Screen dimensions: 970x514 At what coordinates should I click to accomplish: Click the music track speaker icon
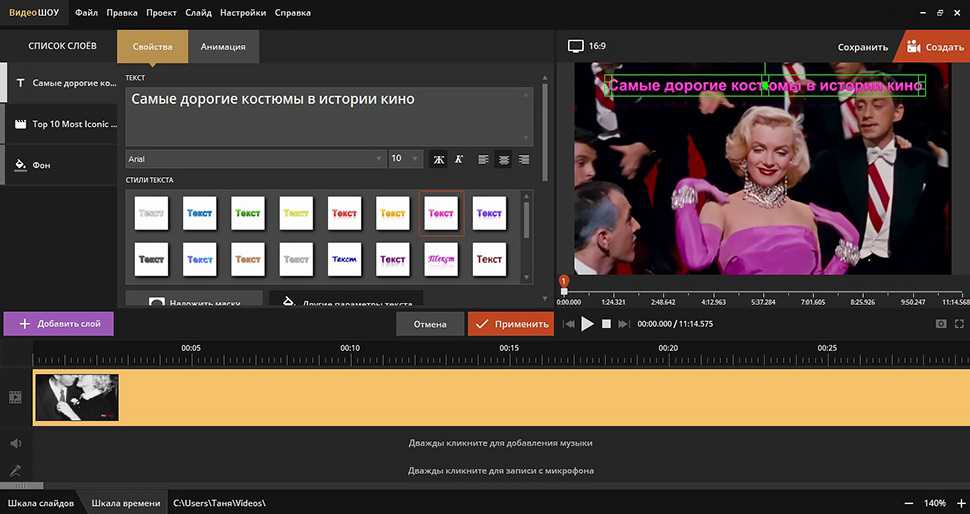tap(16, 443)
